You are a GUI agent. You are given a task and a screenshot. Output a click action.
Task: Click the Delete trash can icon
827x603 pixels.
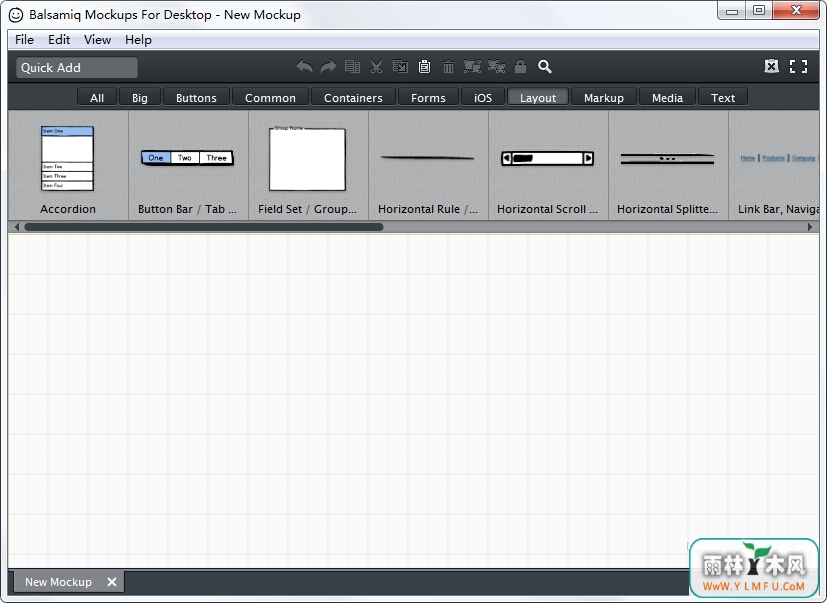coord(448,66)
